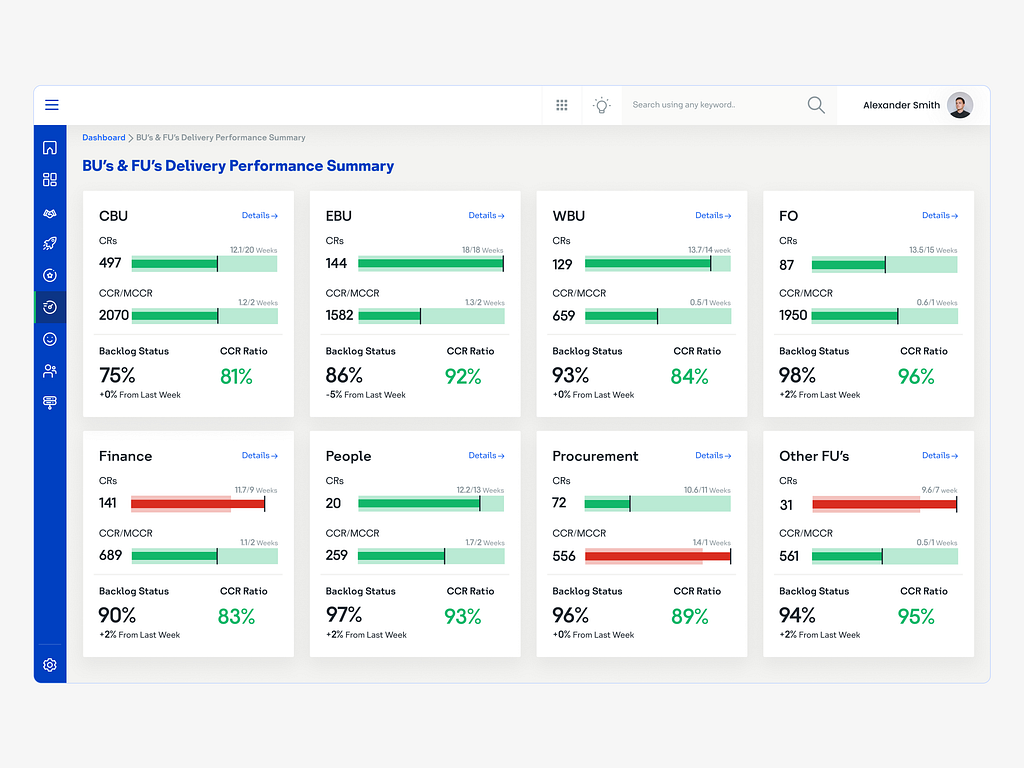Select the active performance speedometer icon

pos(50,307)
